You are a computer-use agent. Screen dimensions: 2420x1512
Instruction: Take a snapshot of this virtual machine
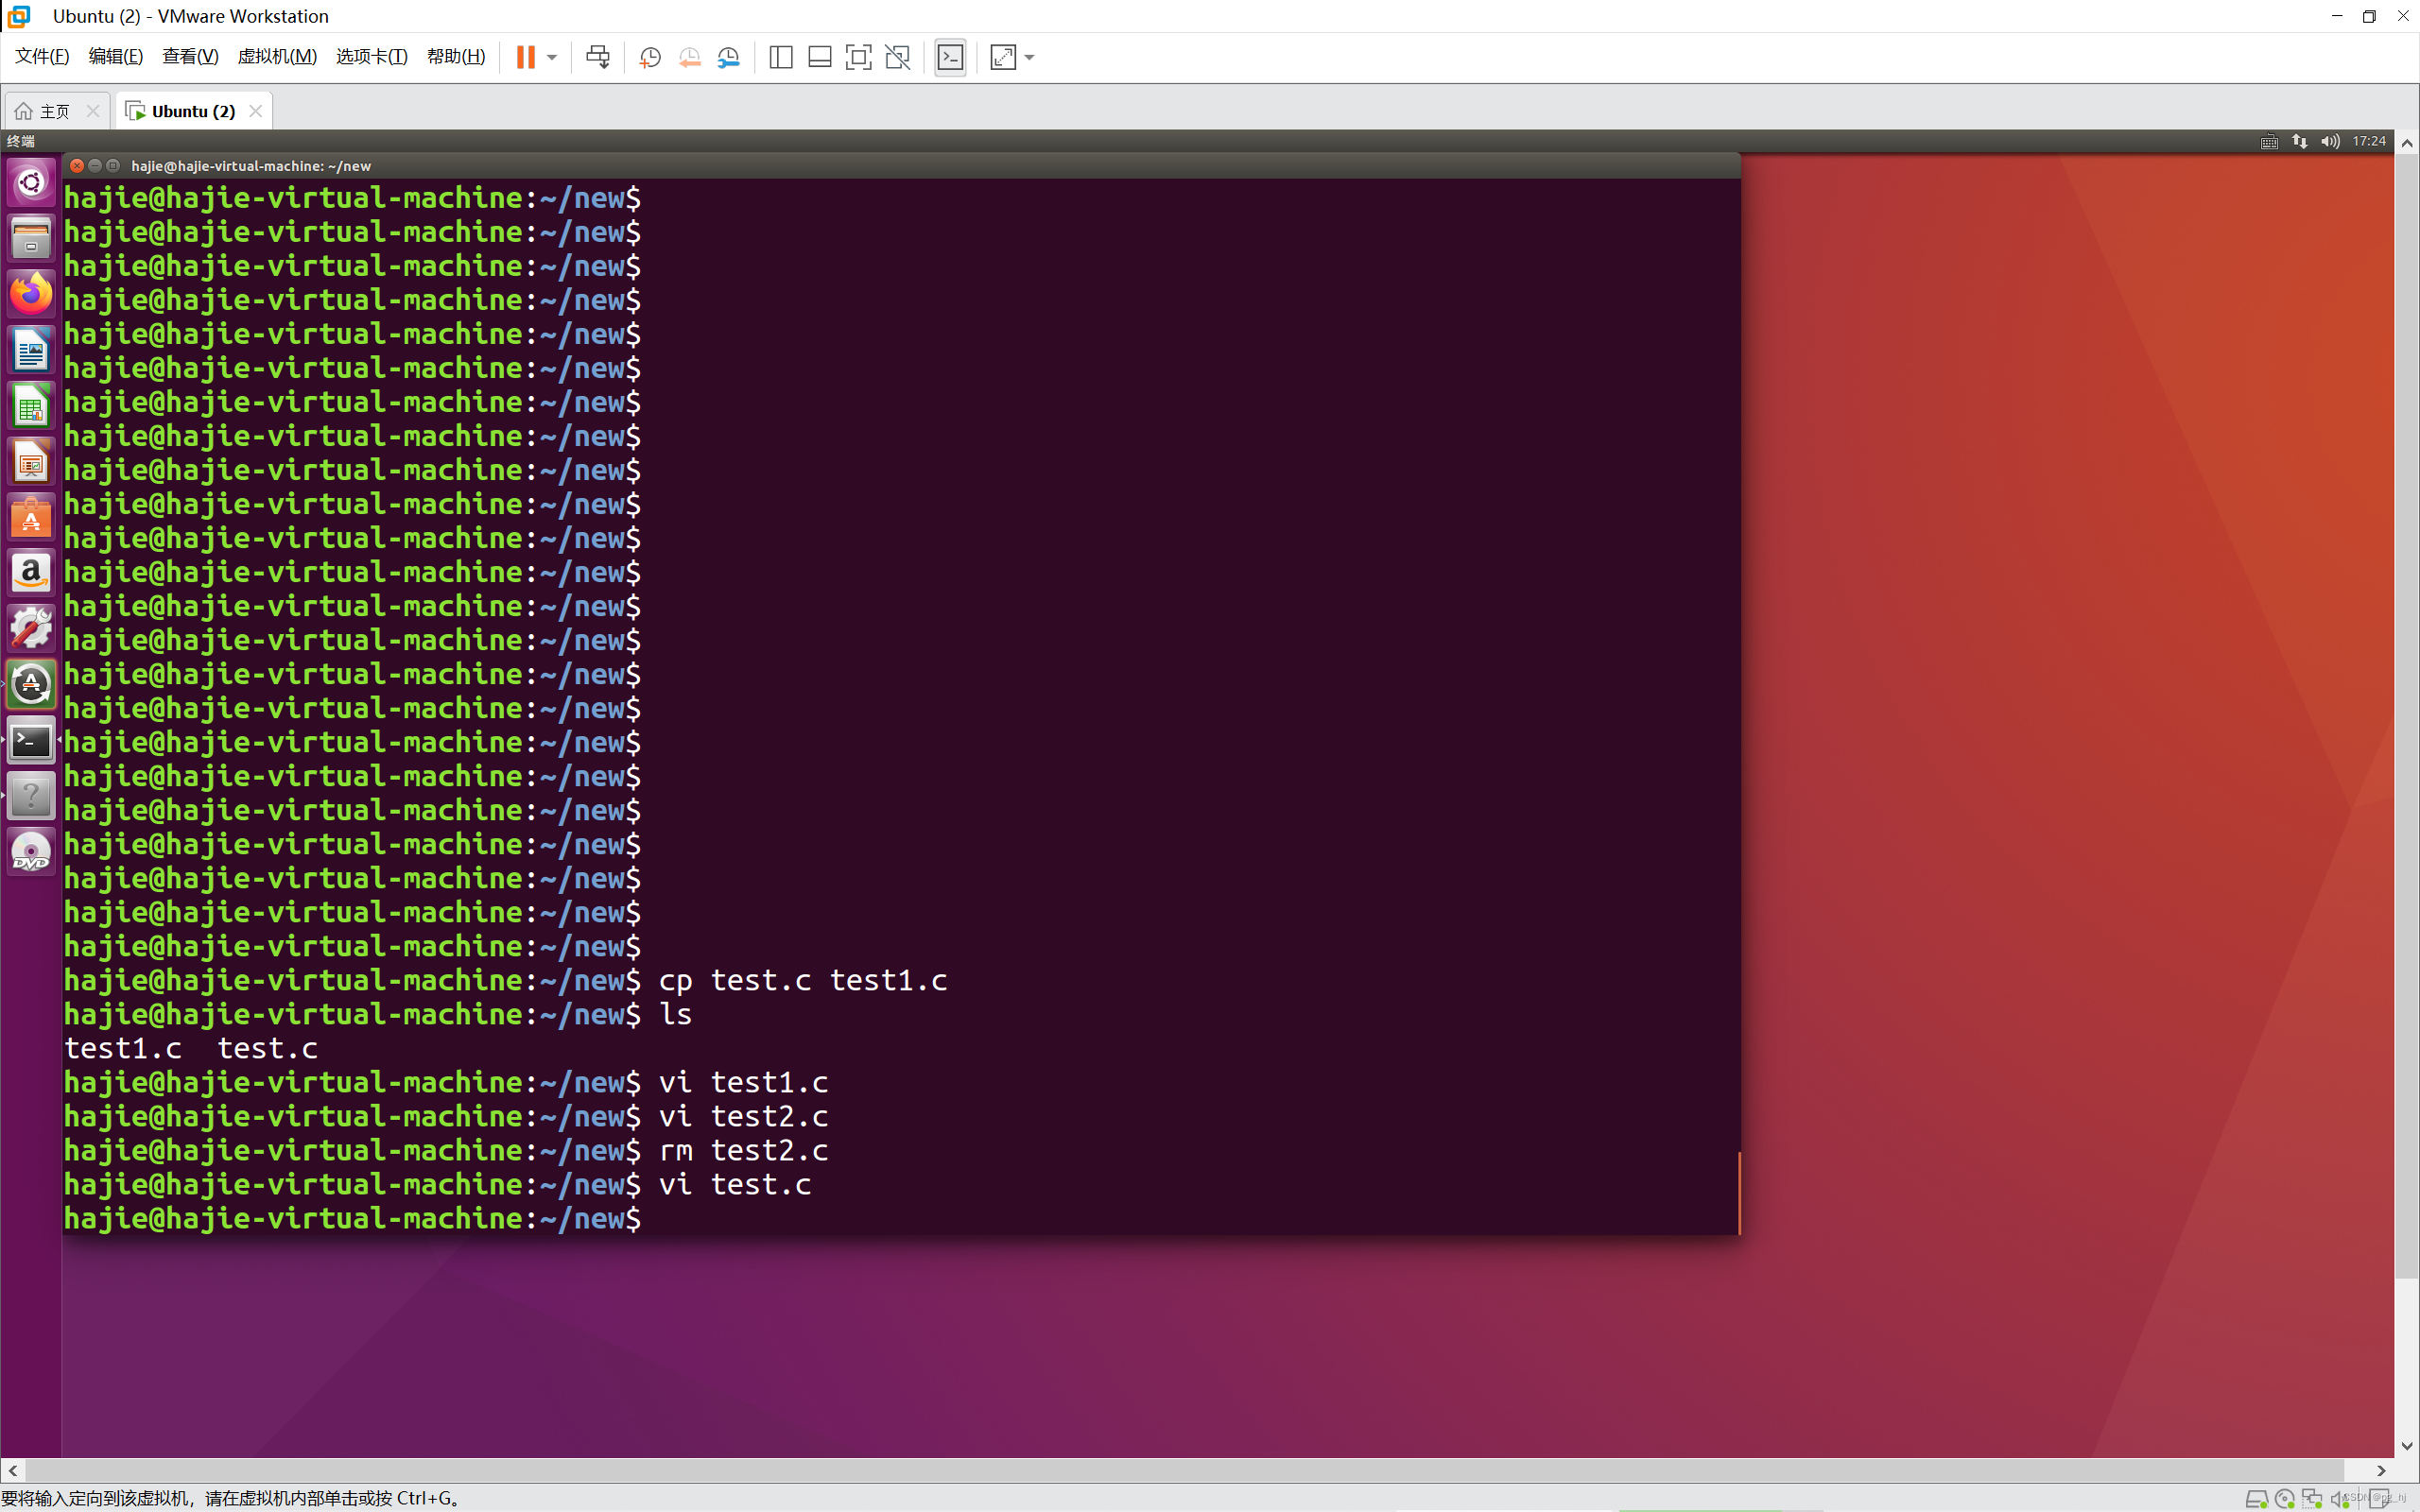[650, 57]
